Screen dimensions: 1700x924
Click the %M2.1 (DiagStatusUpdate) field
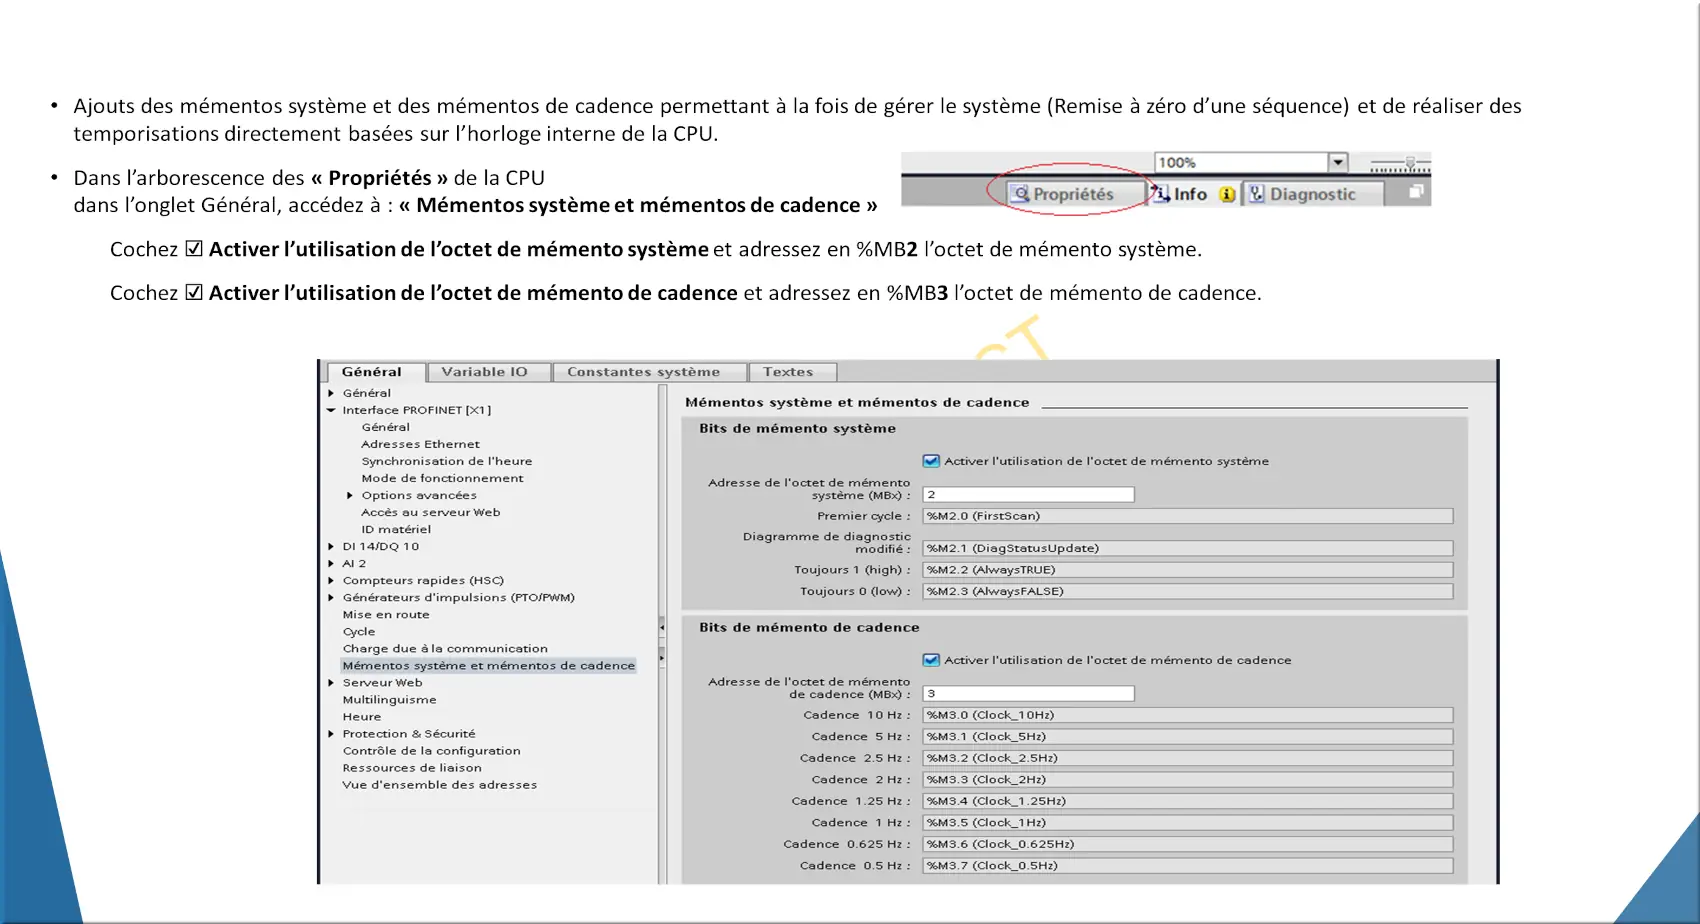click(1187, 548)
